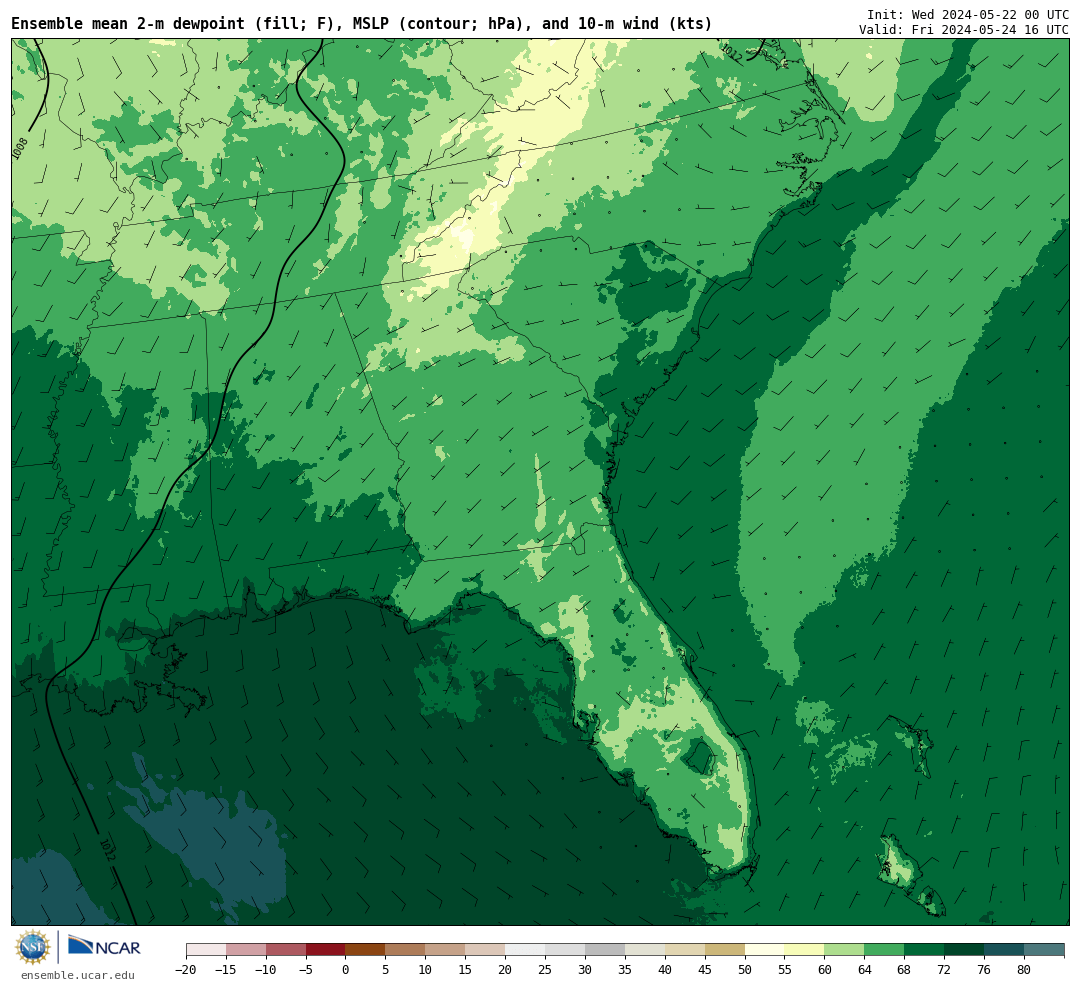The image size is (1080, 988).
Task: Select the light green 60 to 64 swatch
Action: point(844,950)
